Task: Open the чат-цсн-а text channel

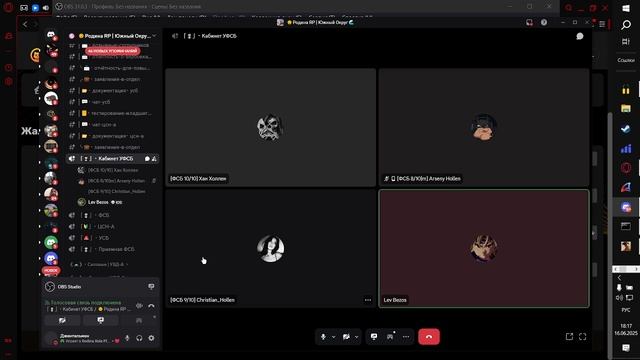Action: 113,124
